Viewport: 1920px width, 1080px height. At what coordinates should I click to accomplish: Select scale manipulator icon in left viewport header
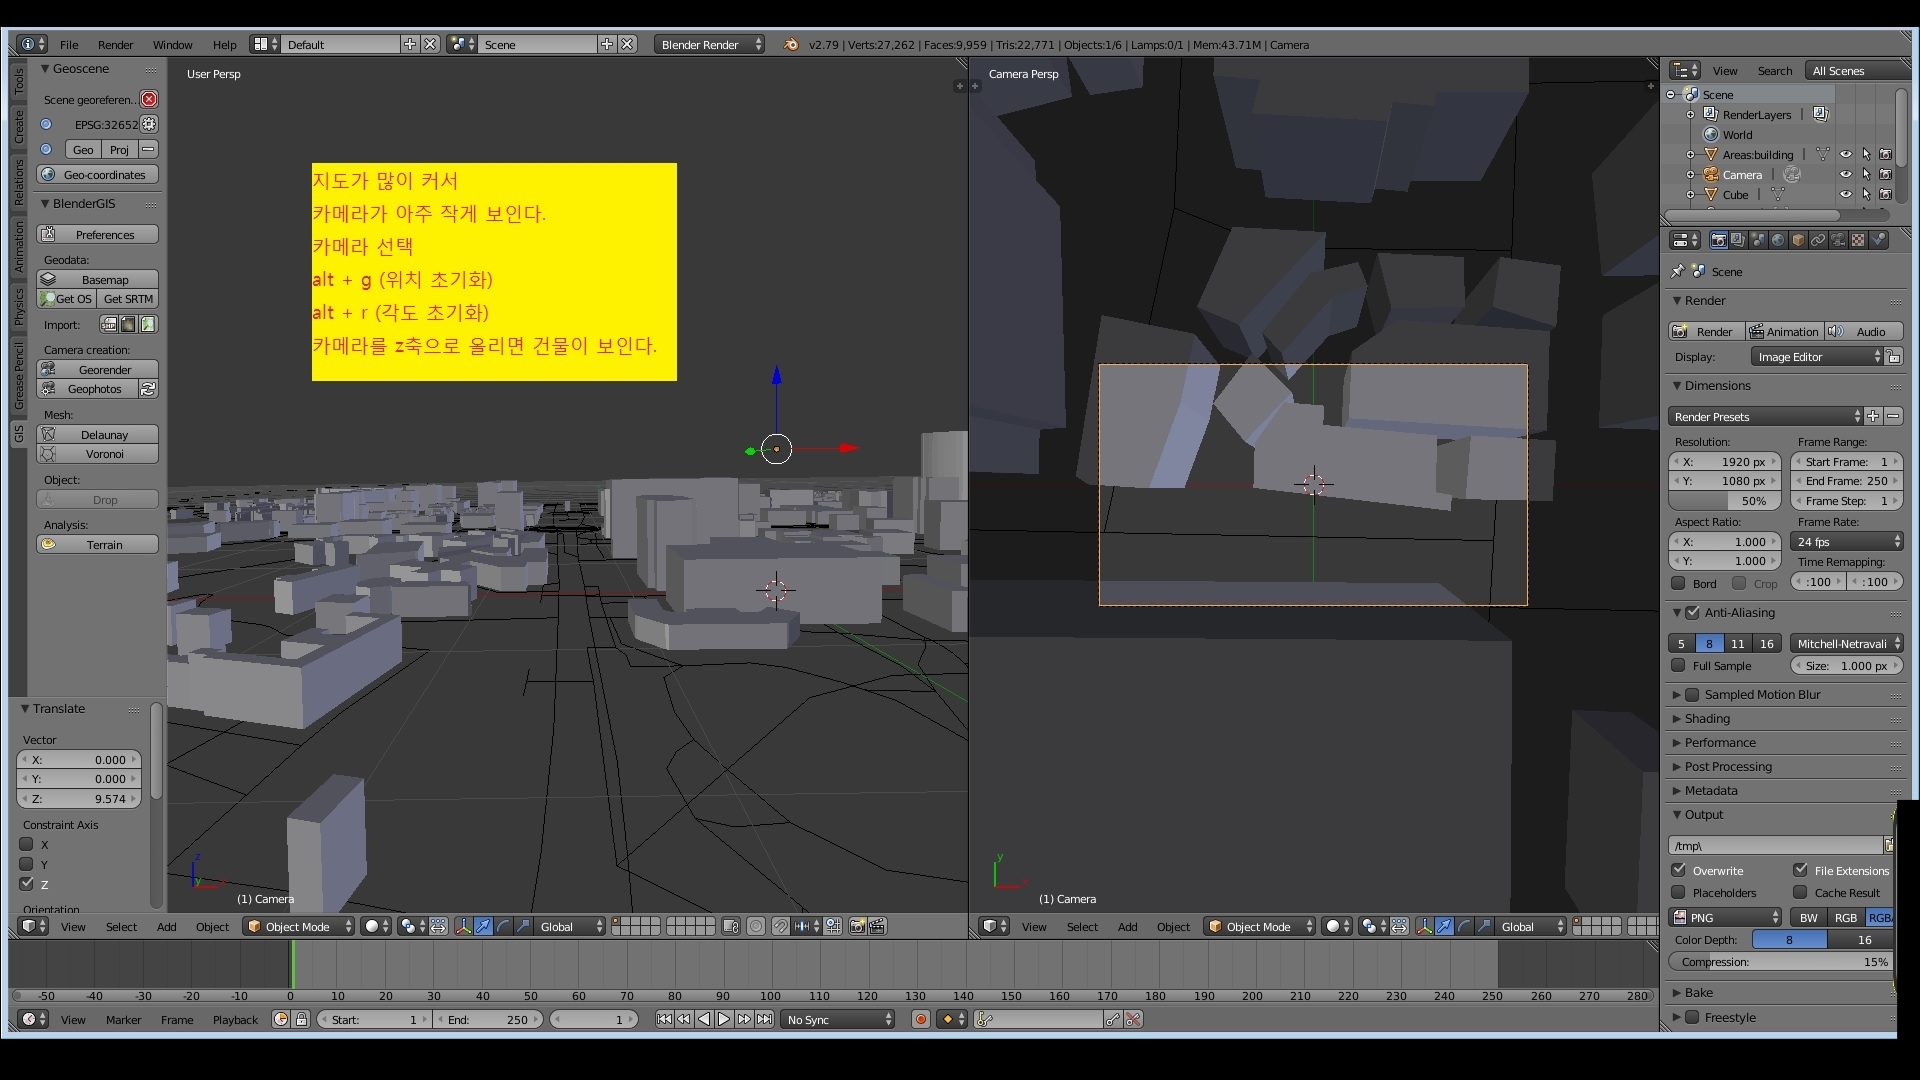point(523,926)
